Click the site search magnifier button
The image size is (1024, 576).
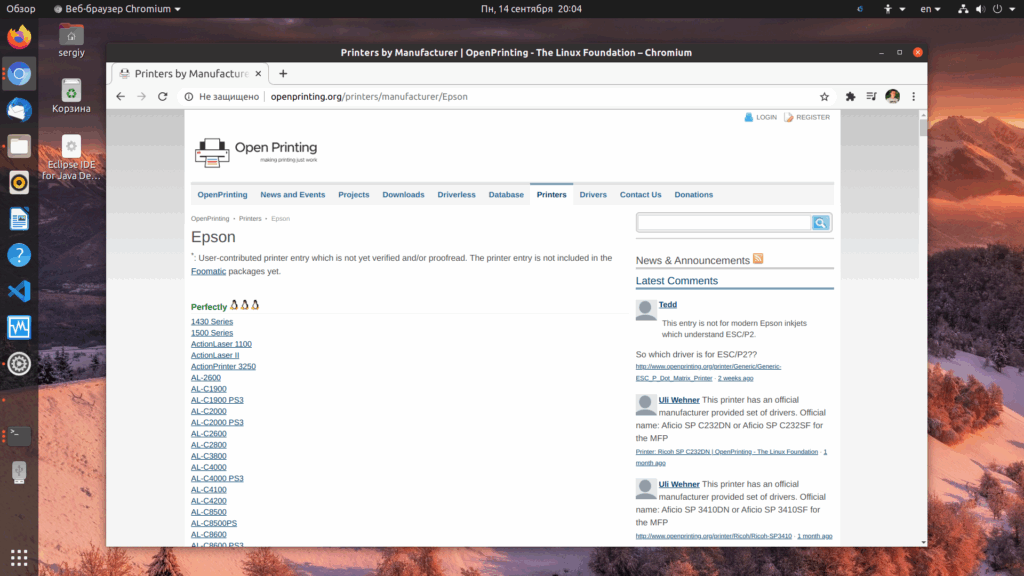[820, 223]
